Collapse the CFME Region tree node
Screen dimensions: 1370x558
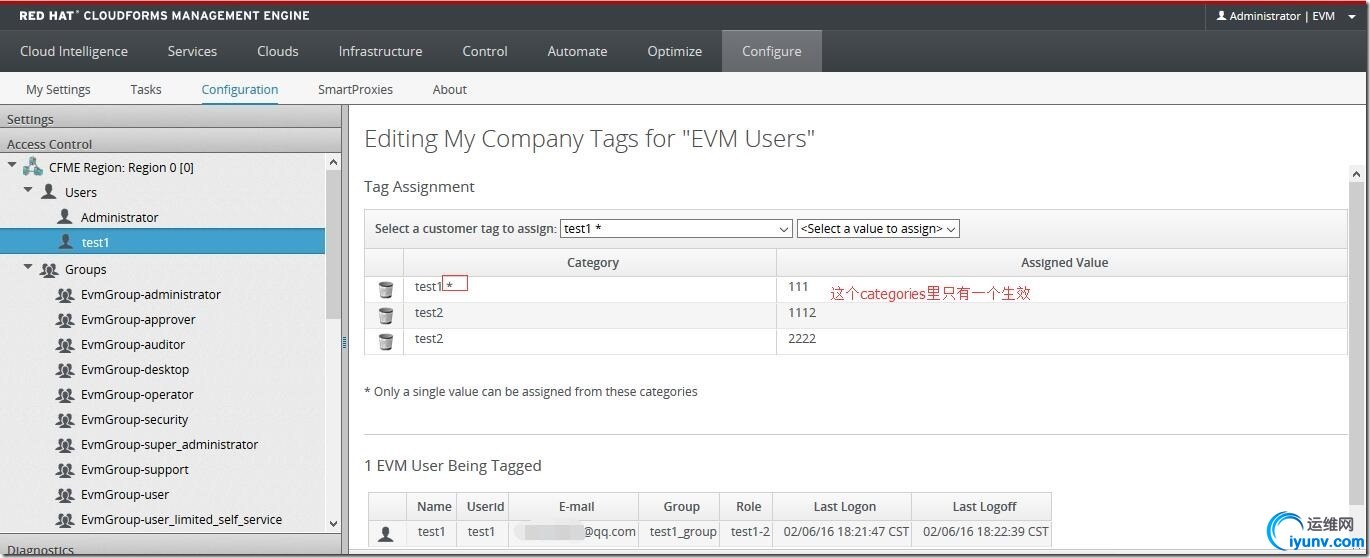12,166
